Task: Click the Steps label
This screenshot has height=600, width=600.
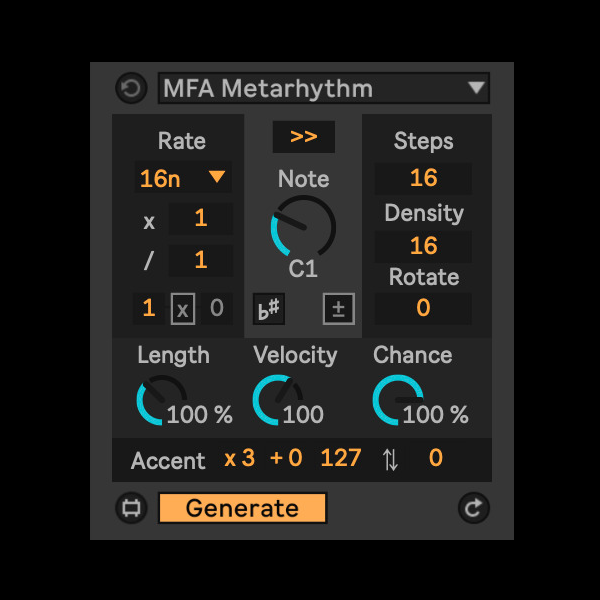Action: pyautogui.click(x=424, y=141)
